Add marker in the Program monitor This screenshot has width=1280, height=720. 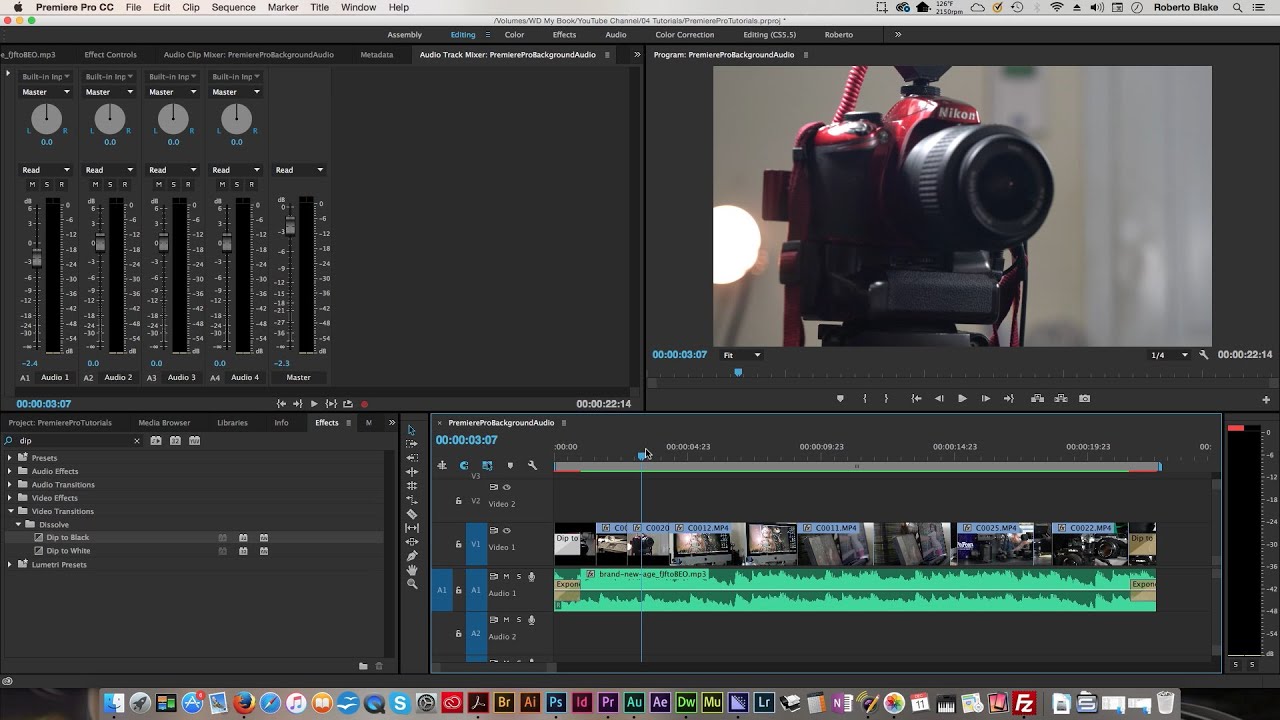[840, 399]
